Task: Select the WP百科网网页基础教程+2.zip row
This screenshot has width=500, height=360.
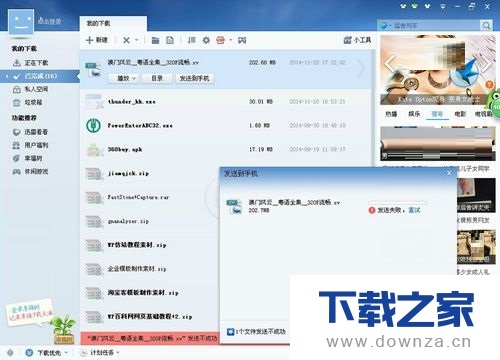Action: point(150,317)
